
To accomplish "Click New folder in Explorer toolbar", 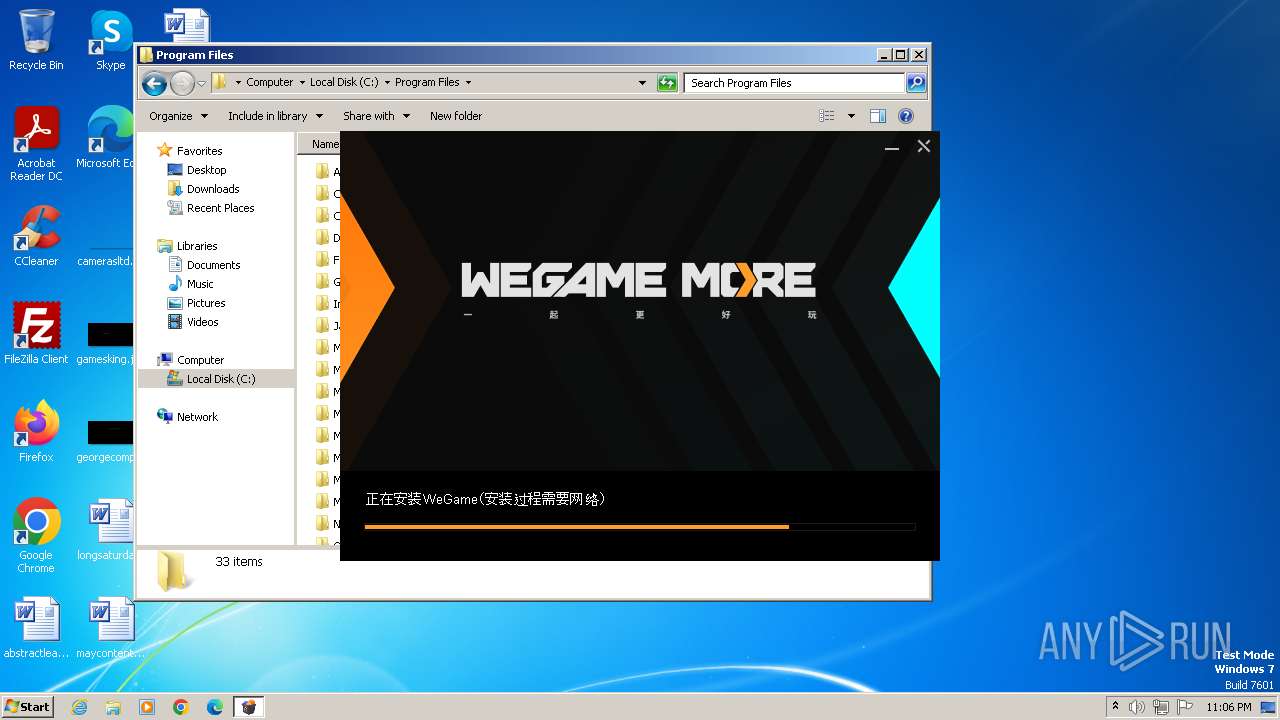I will 456,116.
